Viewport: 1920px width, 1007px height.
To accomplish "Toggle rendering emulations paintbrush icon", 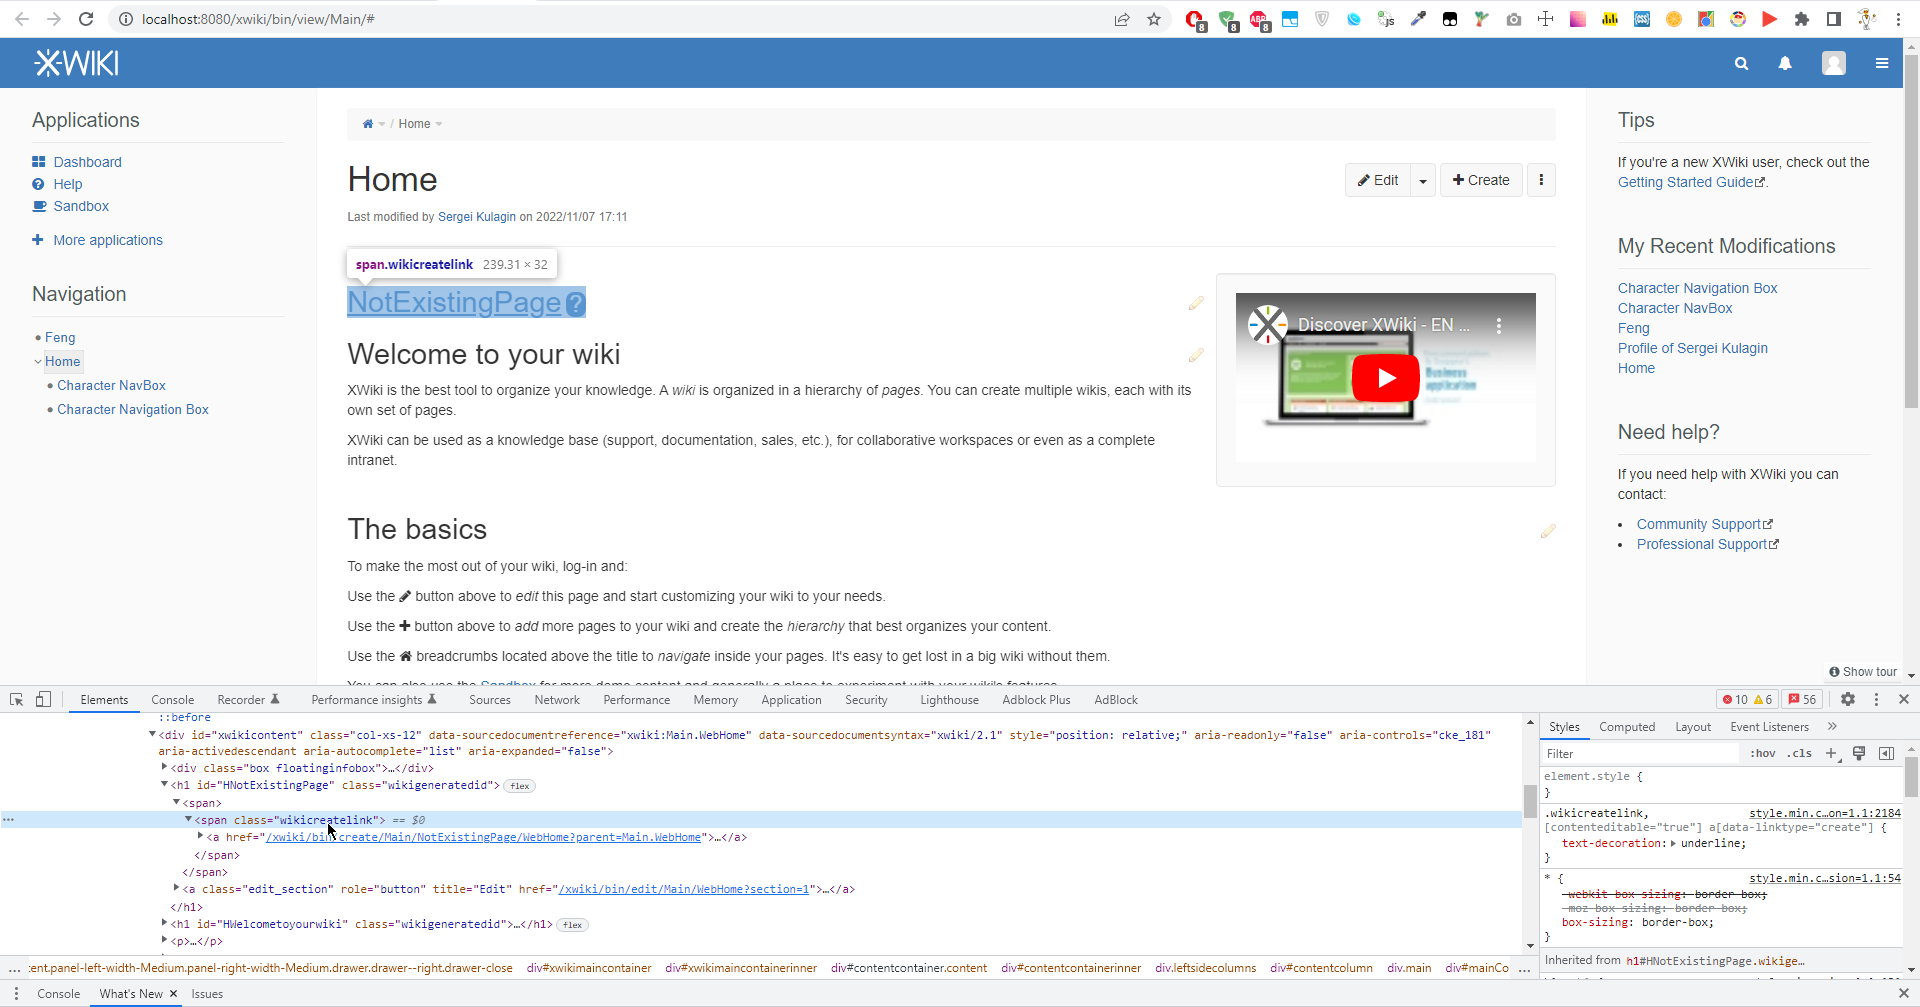I will point(1859,753).
